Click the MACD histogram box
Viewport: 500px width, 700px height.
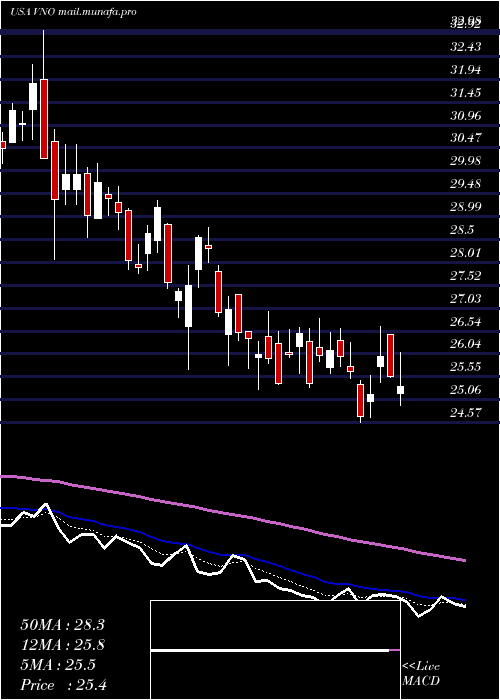275,650
